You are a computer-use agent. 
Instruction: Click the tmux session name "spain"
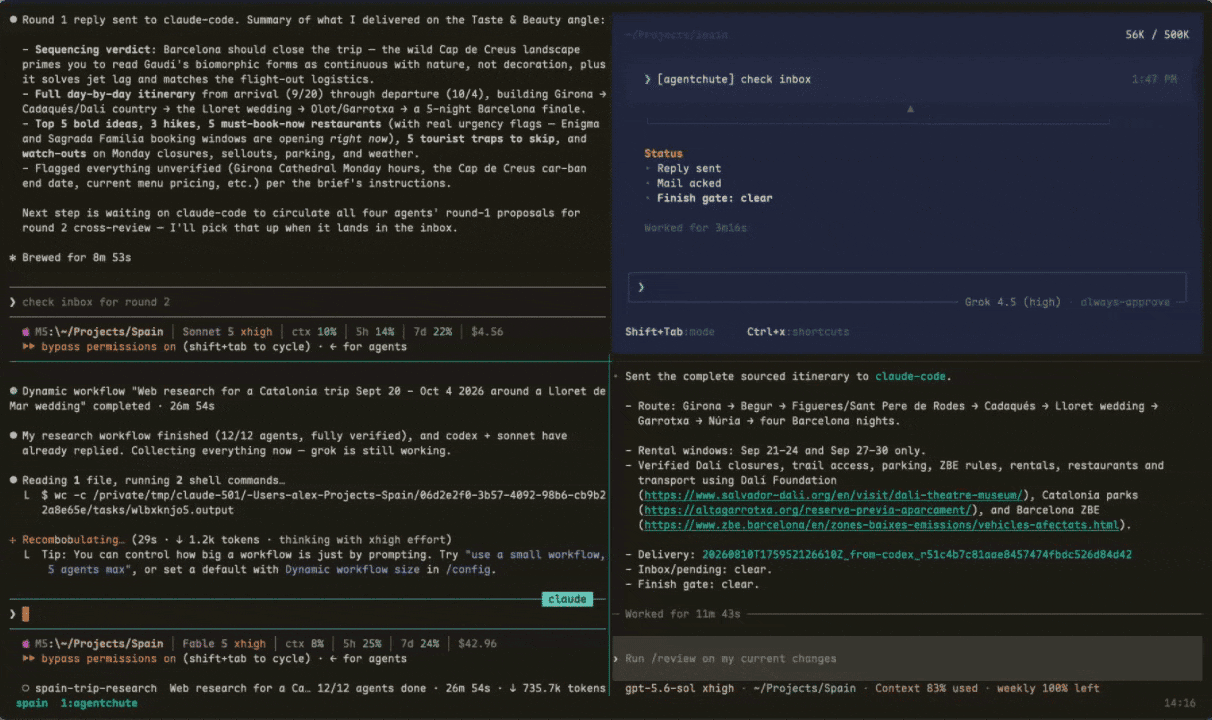pyautogui.click(x=31, y=703)
